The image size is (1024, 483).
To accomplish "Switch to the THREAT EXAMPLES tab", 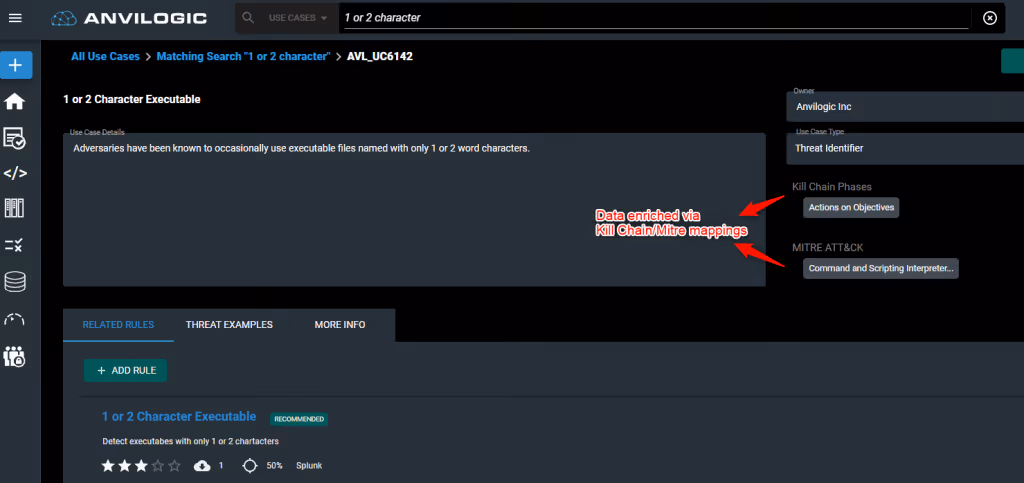I will (229, 324).
